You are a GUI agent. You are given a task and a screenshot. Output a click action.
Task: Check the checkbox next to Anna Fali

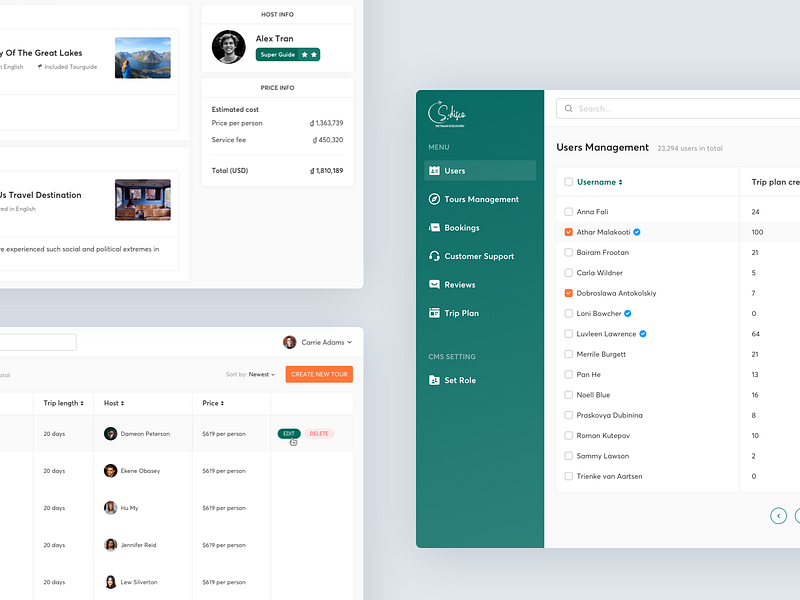click(567, 212)
